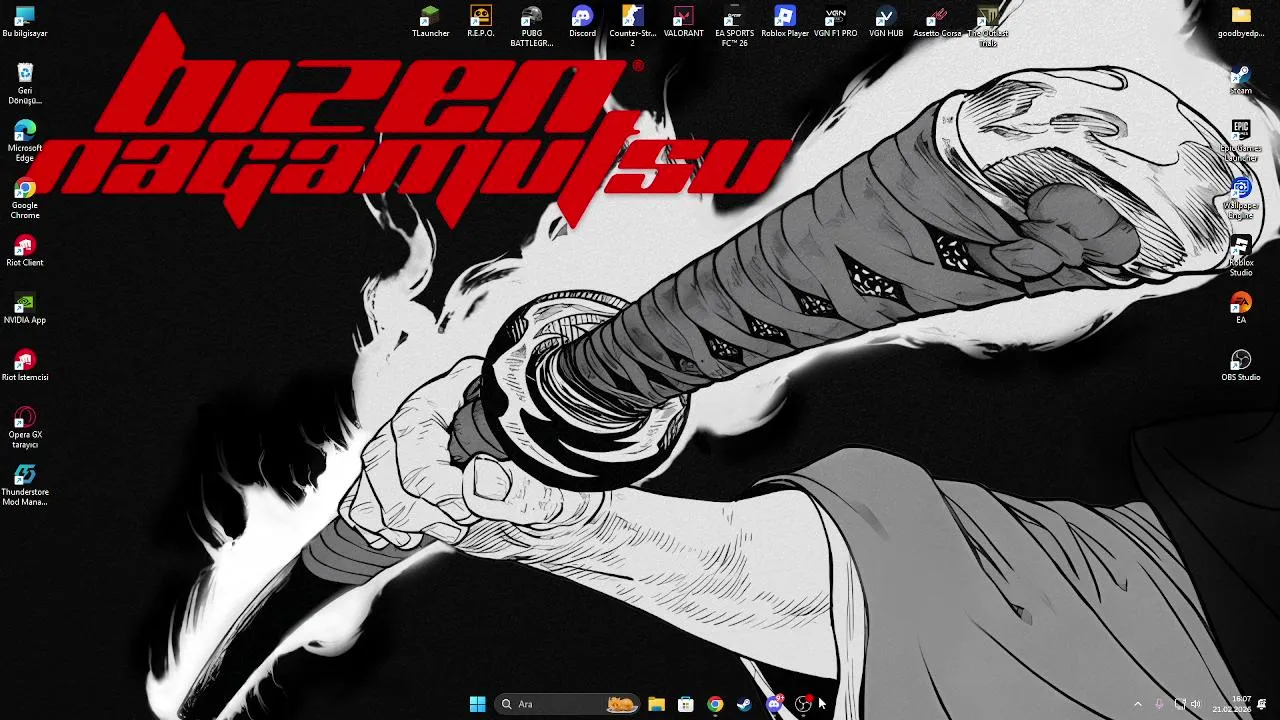
Task: Select the Roblox Player shortcut
Action: tap(785, 22)
